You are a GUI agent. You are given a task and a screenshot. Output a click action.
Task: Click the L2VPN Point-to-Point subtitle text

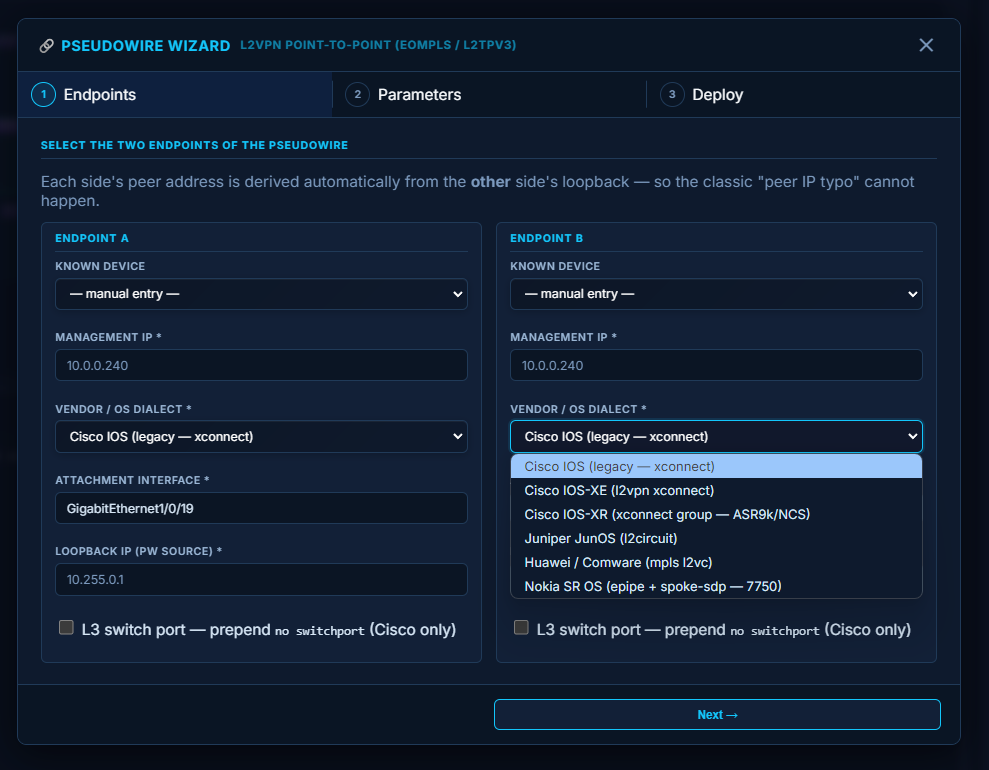pos(378,45)
